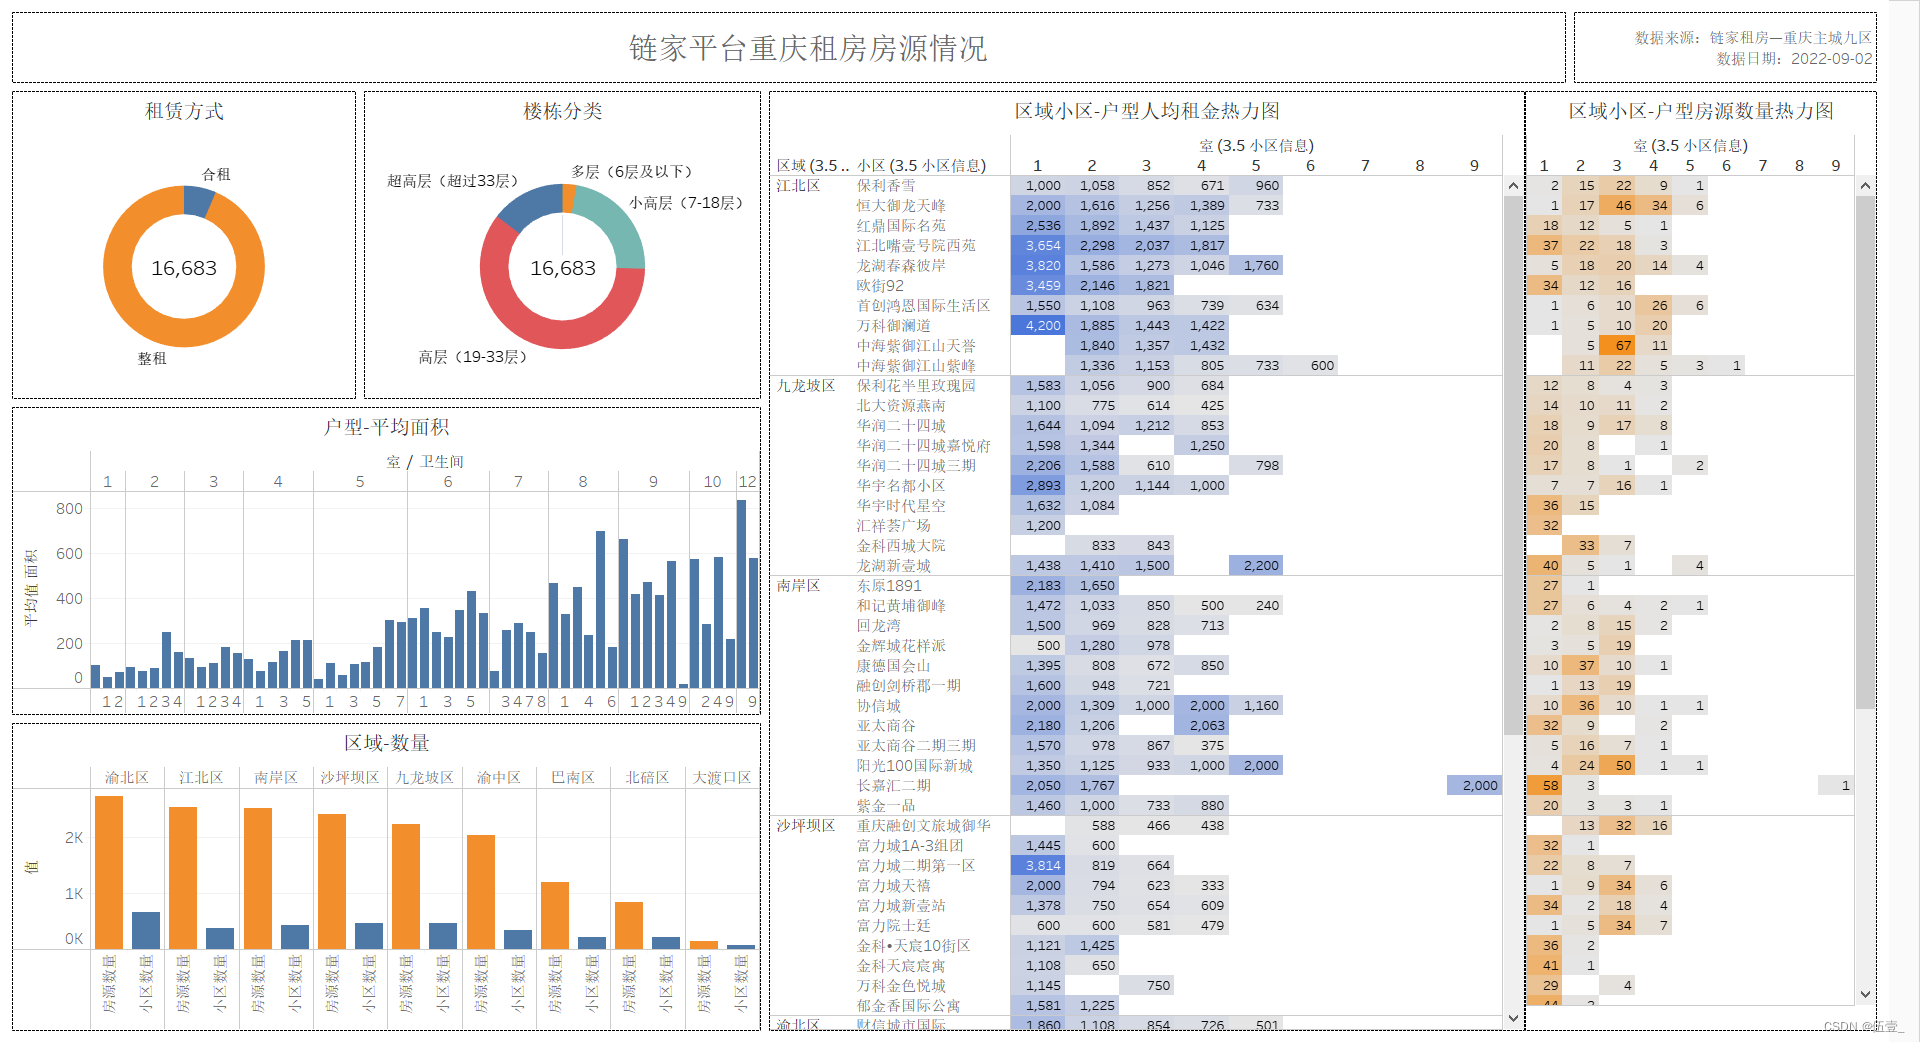Click the 金科•天宸10街区 community row label
Viewport: 1920px width, 1042px height.
(x=913, y=946)
